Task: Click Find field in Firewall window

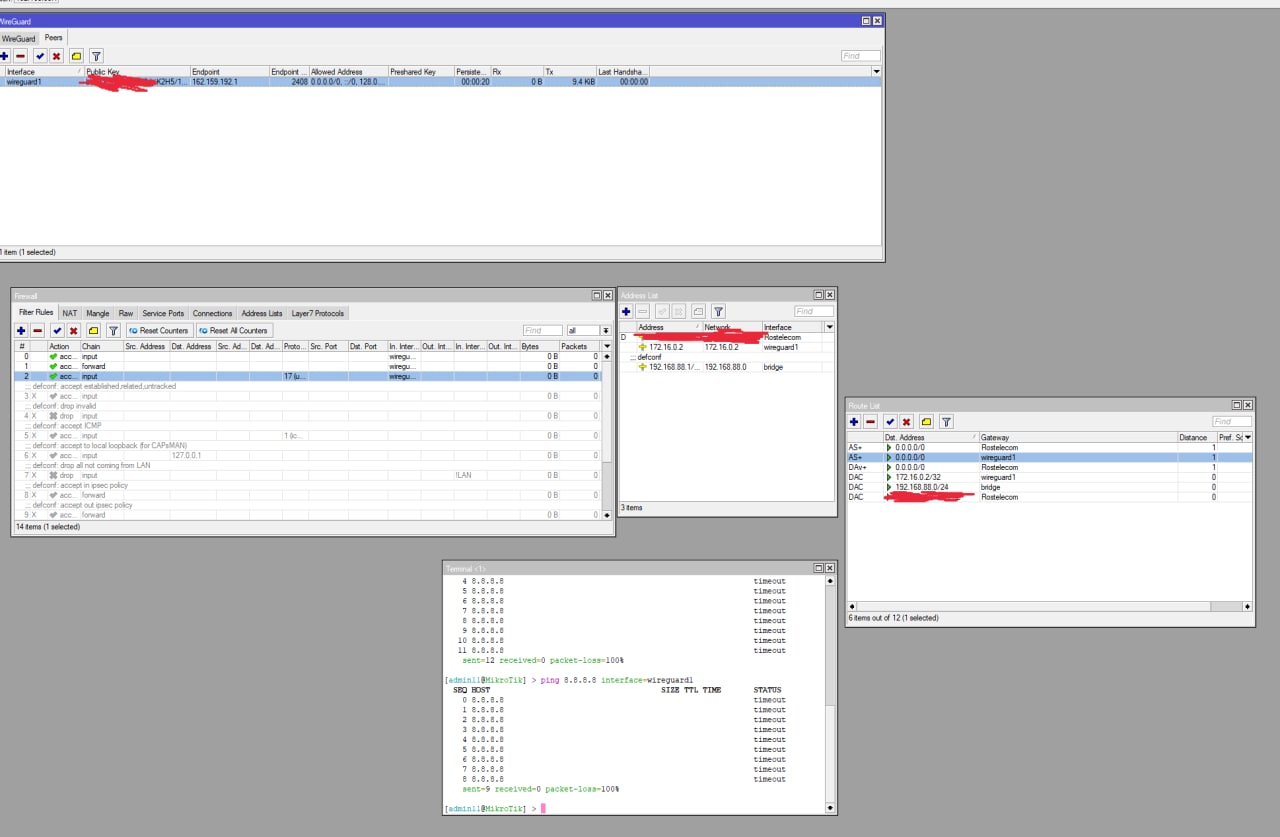Action: pos(543,330)
